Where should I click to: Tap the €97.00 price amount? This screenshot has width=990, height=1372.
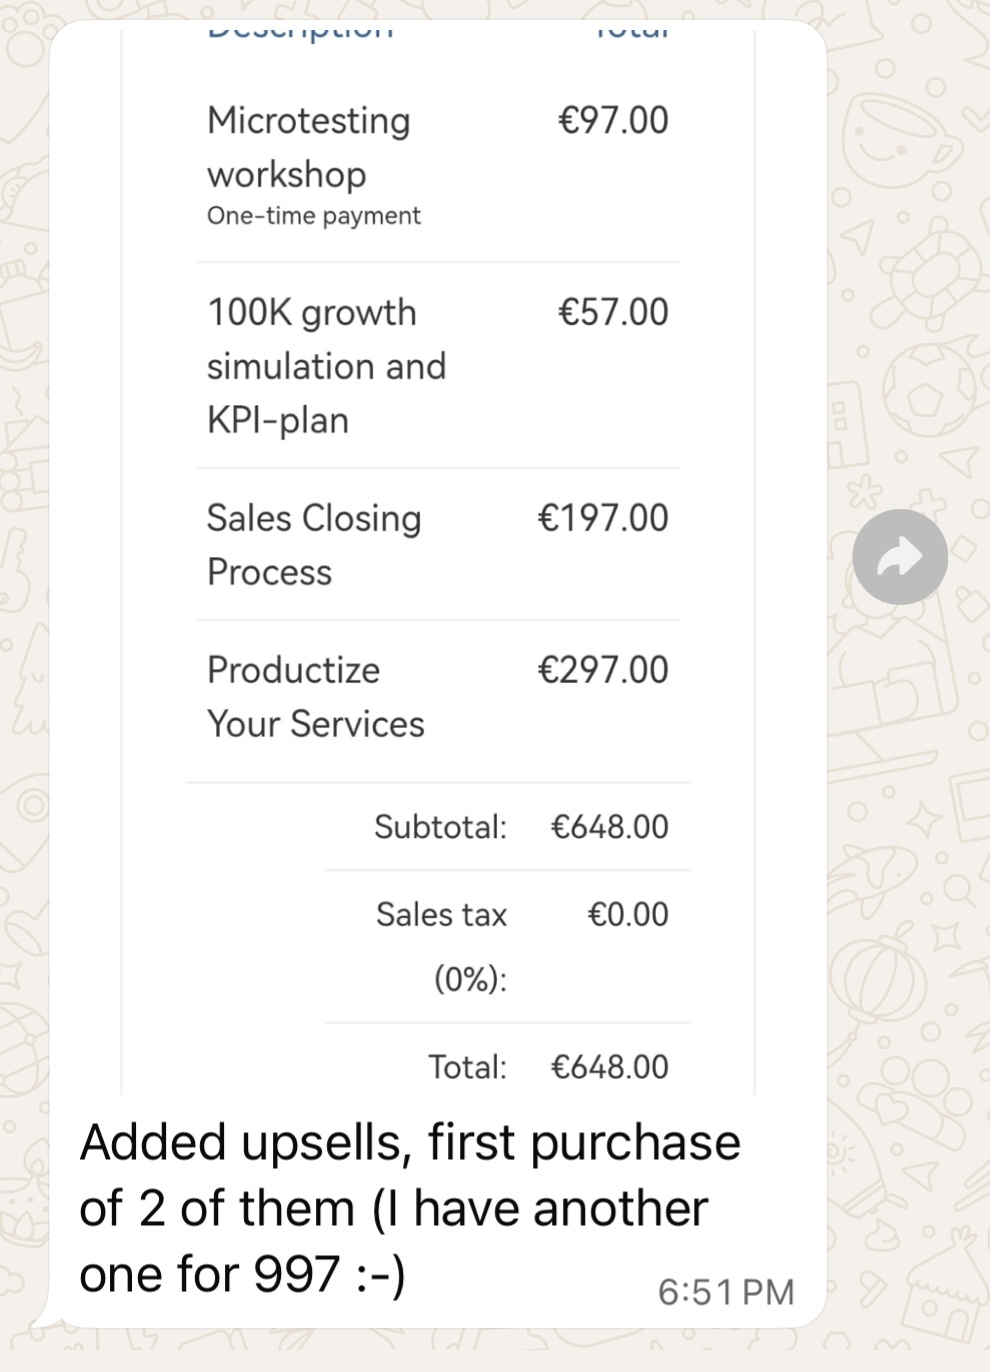(x=612, y=120)
